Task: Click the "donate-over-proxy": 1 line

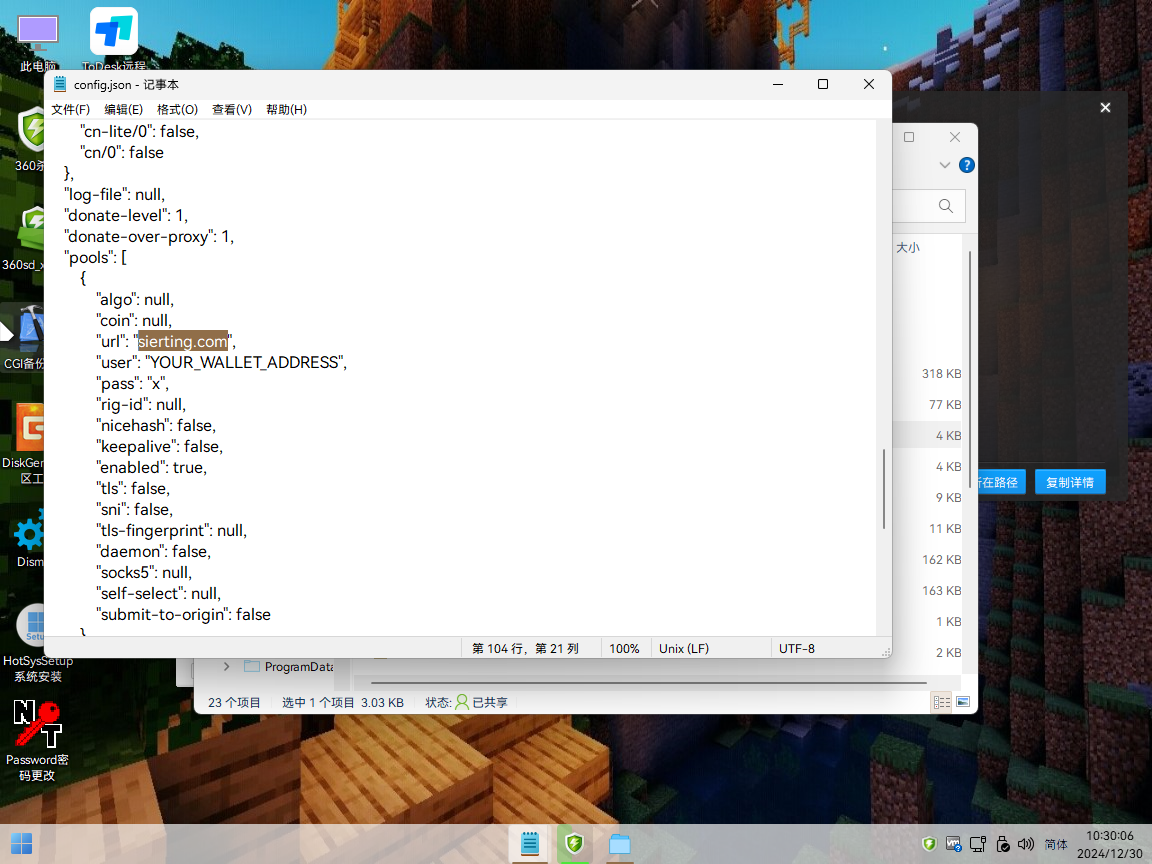Action: pos(149,237)
